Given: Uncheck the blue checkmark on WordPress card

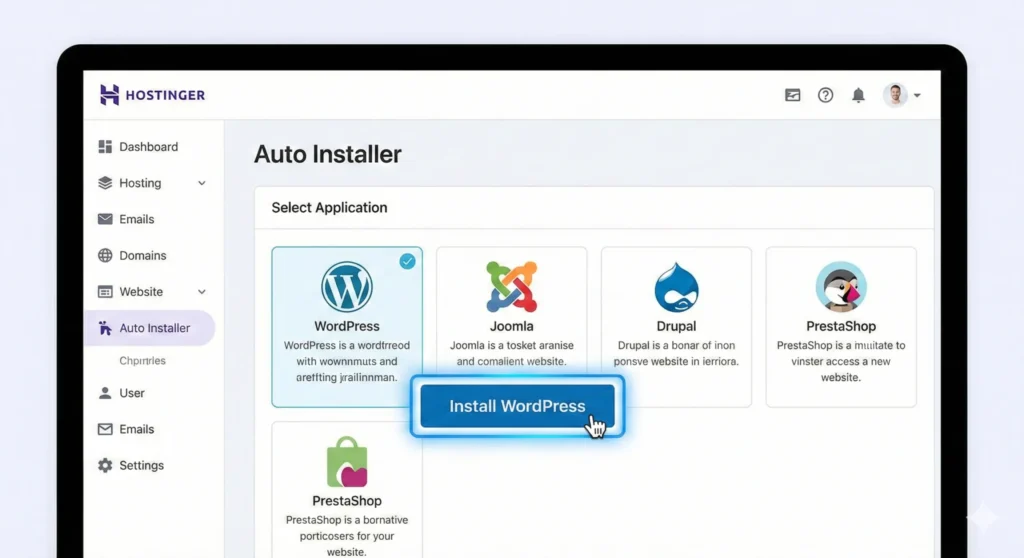Looking at the screenshot, I should pyautogui.click(x=407, y=261).
